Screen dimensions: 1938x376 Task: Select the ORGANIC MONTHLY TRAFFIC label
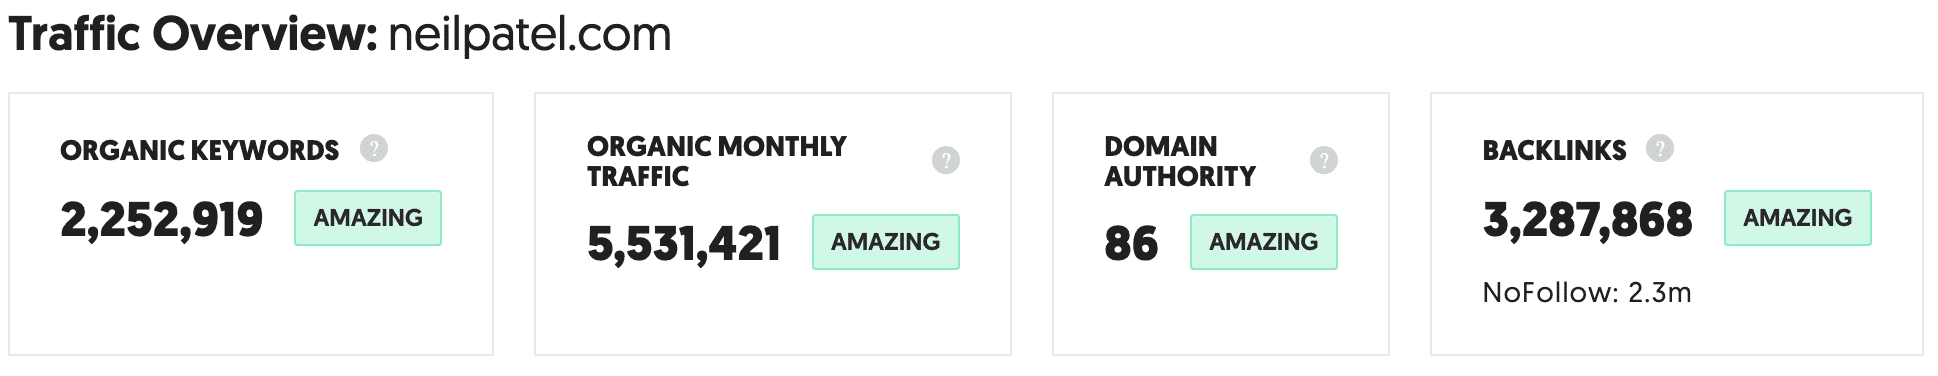[x=717, y=161]
